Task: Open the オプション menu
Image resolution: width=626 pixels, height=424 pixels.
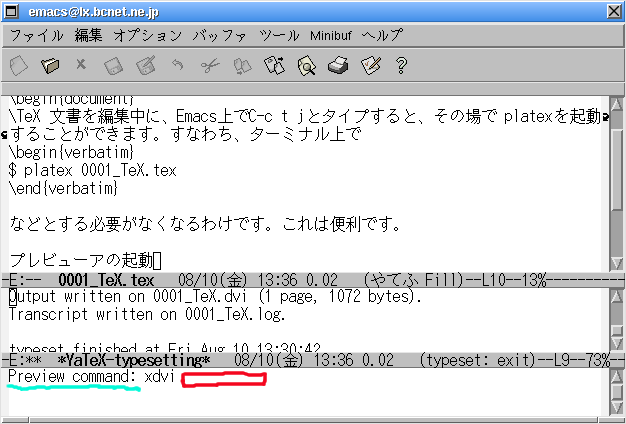Action: tap(148, 36)
